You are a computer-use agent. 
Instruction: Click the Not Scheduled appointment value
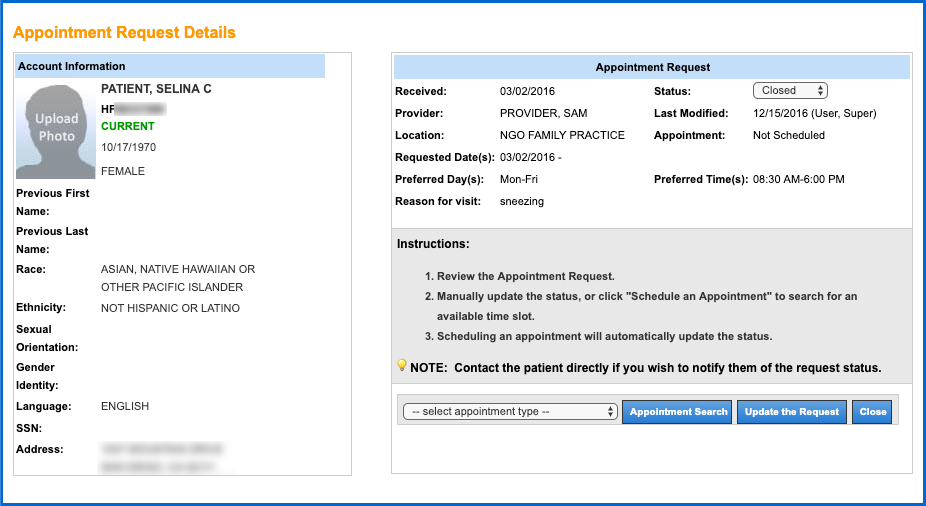coord(788,135)
